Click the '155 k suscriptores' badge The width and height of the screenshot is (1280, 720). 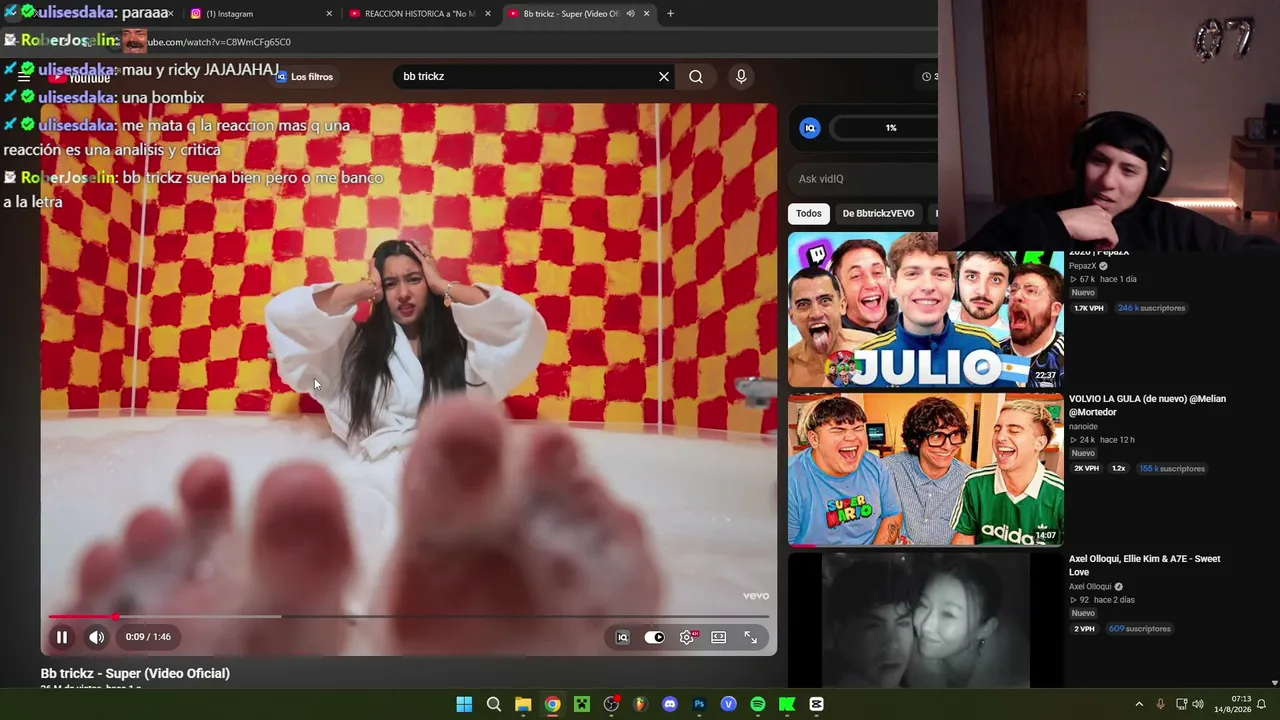1172,468
